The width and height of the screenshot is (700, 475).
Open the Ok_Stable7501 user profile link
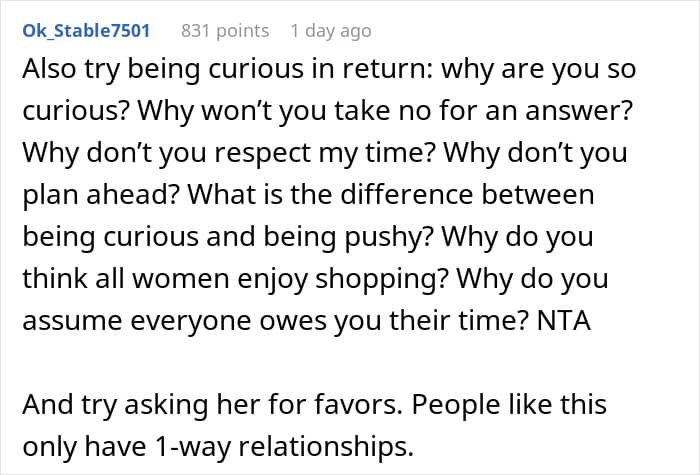(86, 30)
